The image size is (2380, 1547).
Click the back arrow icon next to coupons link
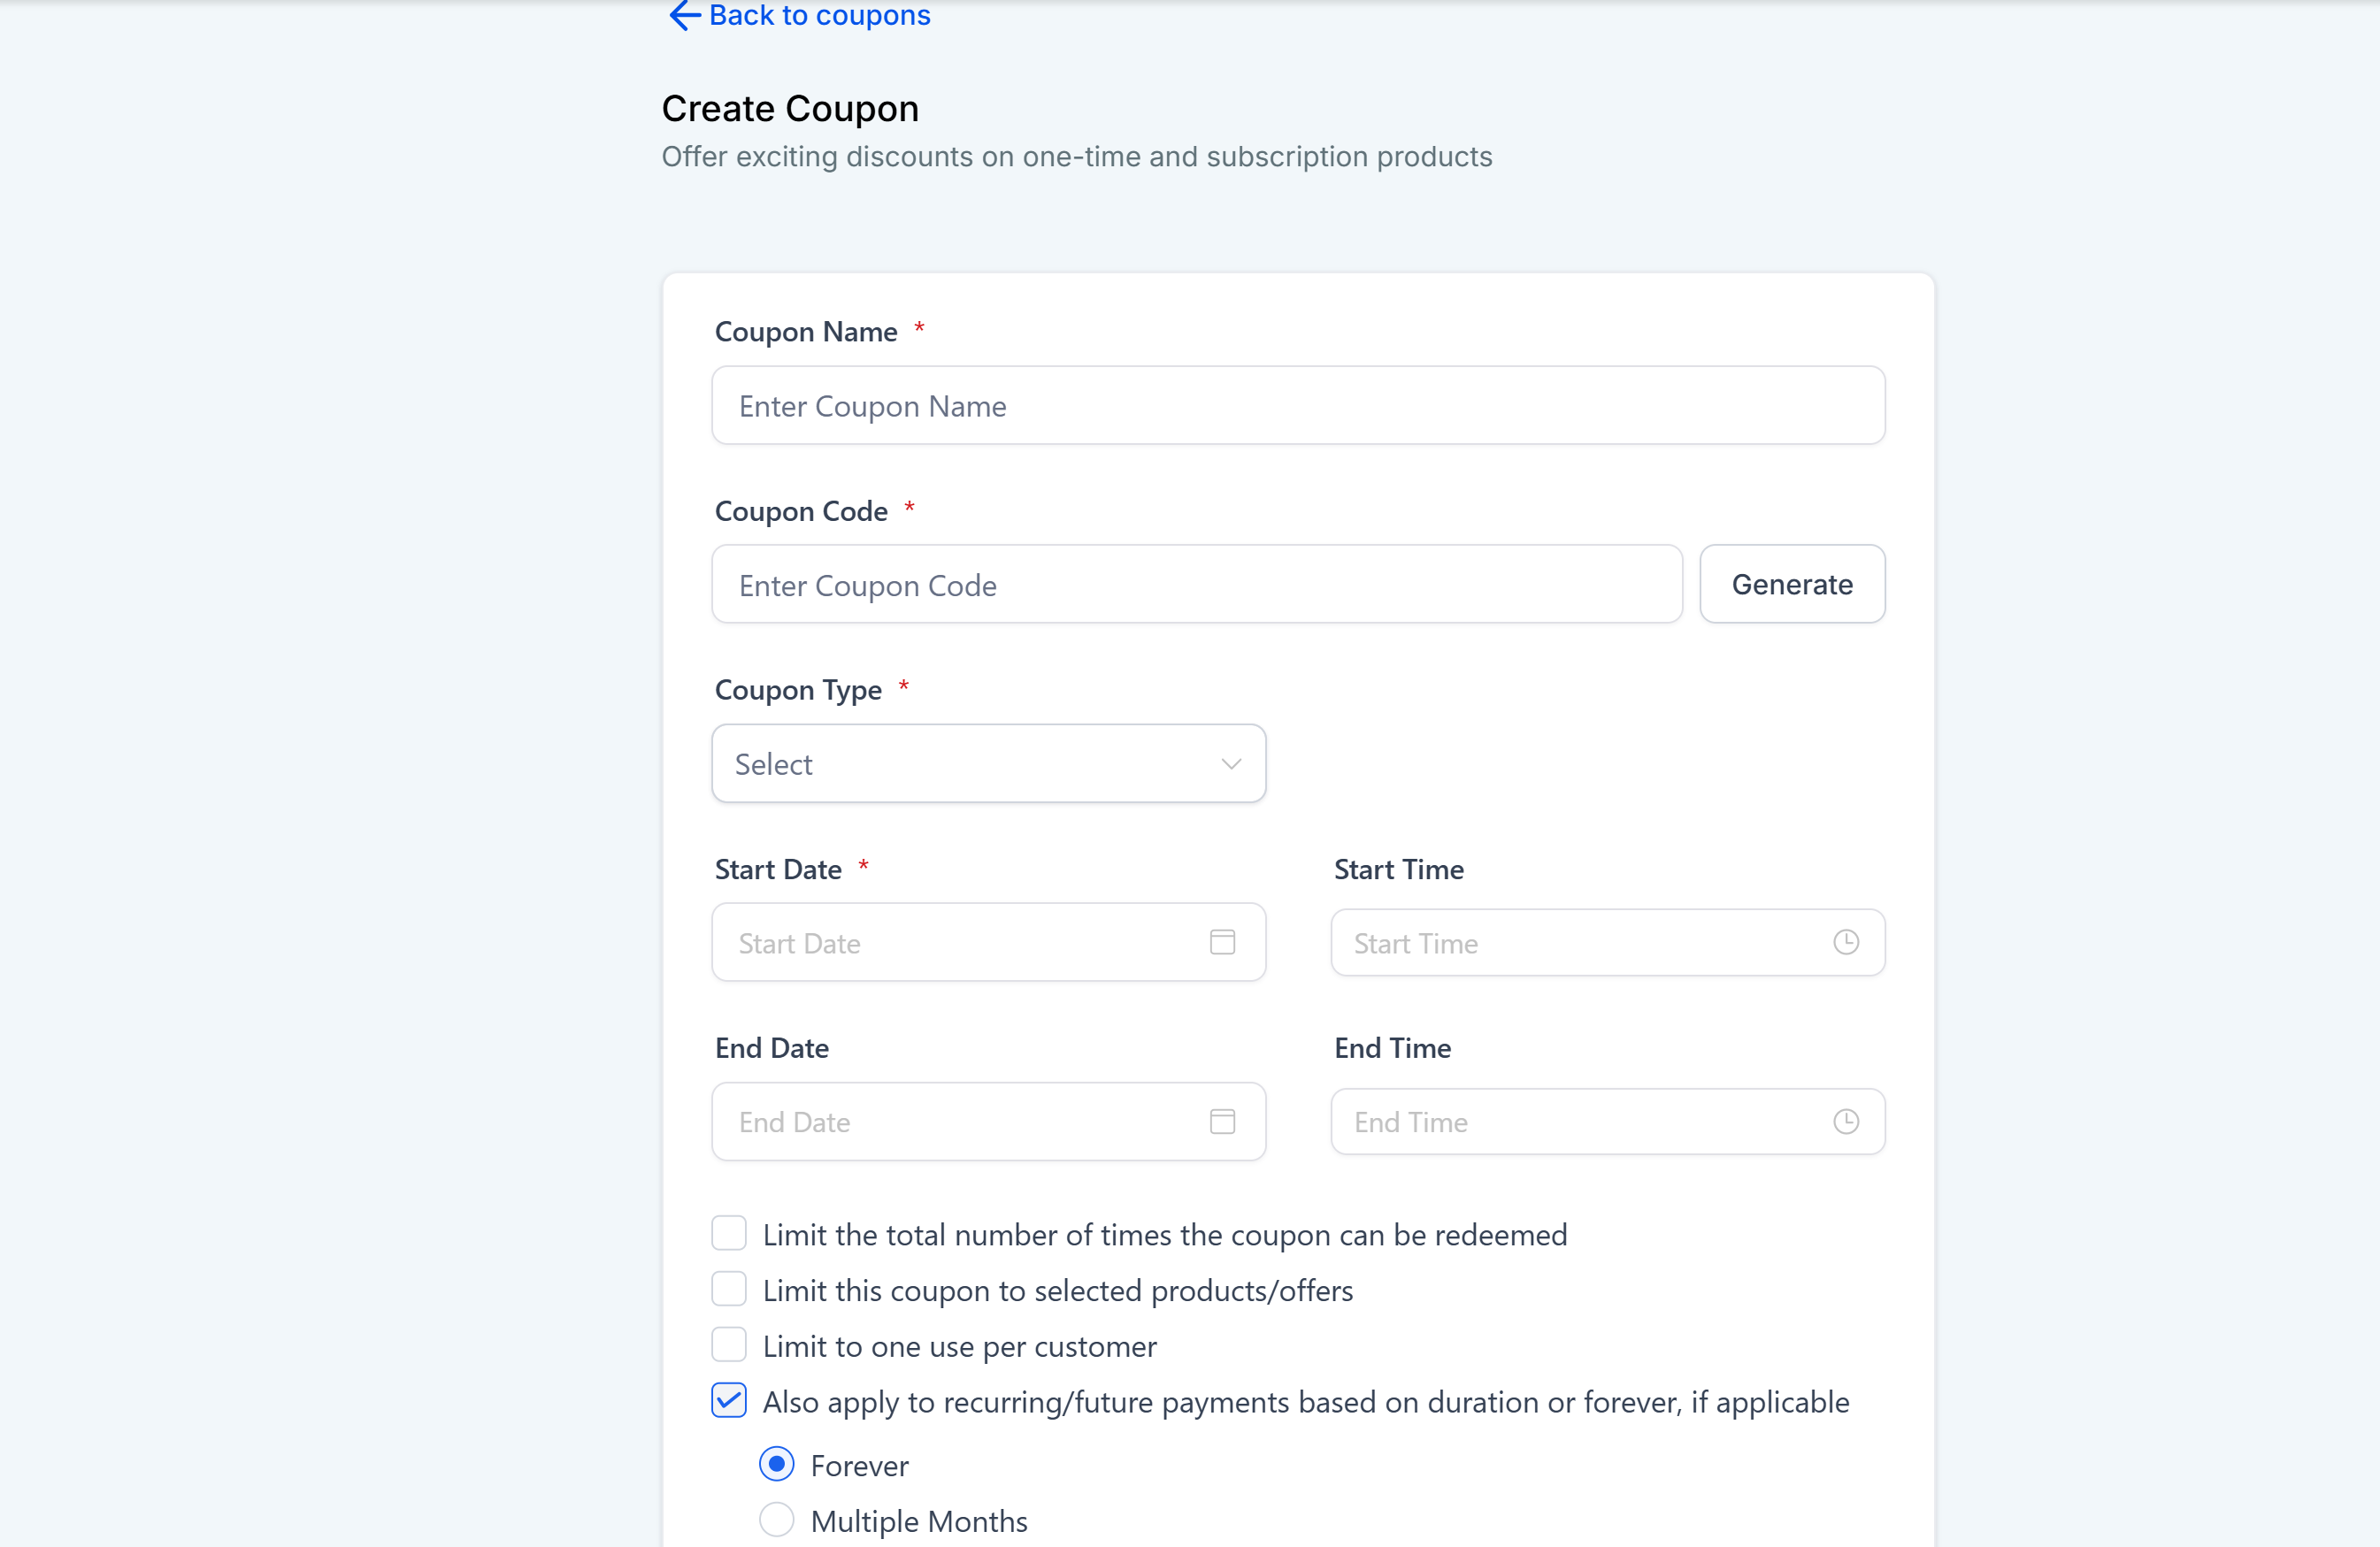click(684, 16)
